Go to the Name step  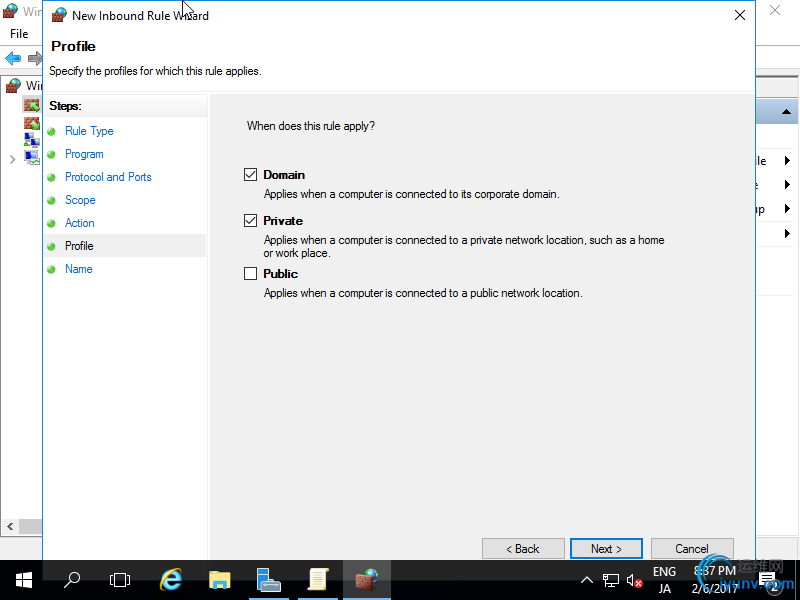tap(79, 269)
